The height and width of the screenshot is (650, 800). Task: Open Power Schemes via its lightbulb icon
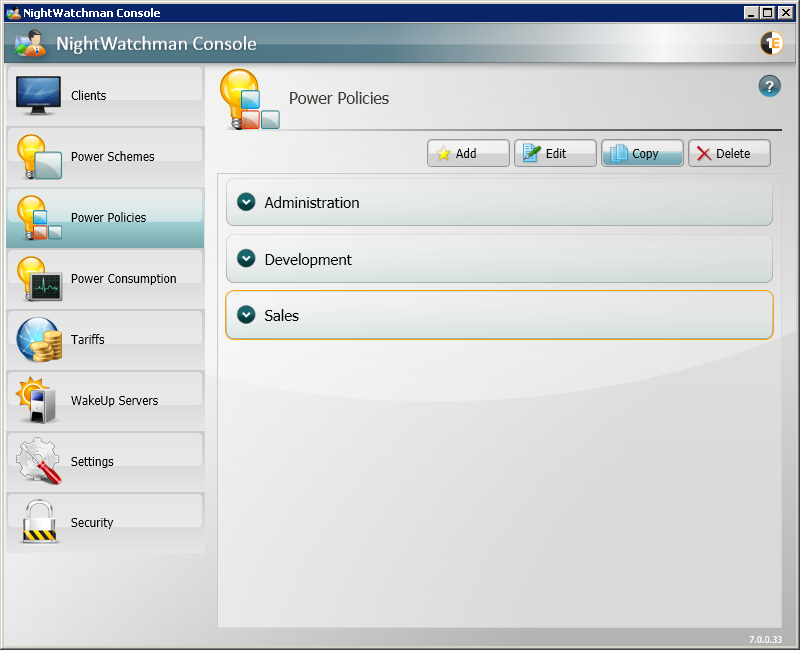pyautogui.click(x=39, y=157)
